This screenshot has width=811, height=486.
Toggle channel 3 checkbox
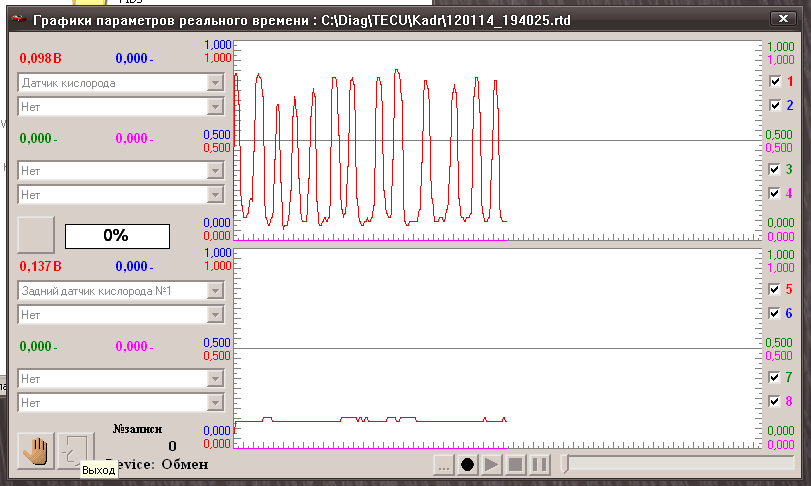pos(774,169)
